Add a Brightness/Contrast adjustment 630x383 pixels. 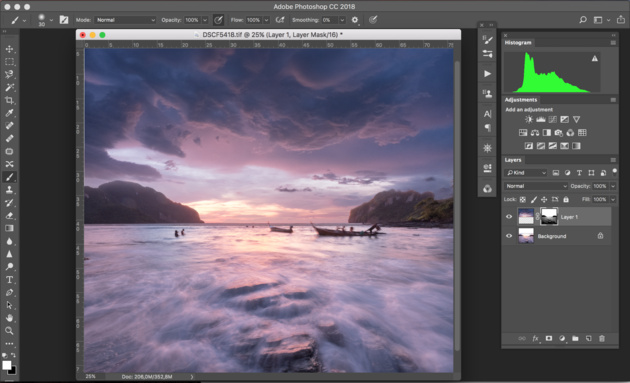529,119
